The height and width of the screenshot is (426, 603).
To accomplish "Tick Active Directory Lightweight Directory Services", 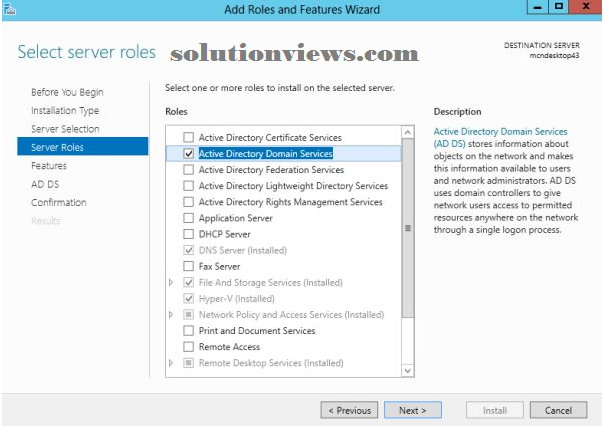I will [x=188, y=186].
